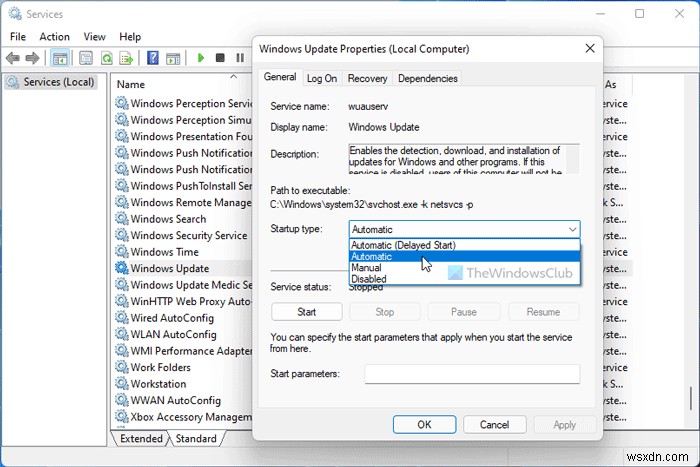This screenshot has width=700, height=467.
Task: Switch to the Extended view tab
Action: pyautogui.click(x=141, y=438)
